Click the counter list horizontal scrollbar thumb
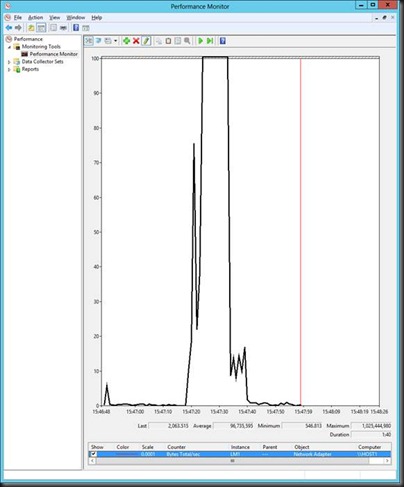 click(x=232, y=461)
